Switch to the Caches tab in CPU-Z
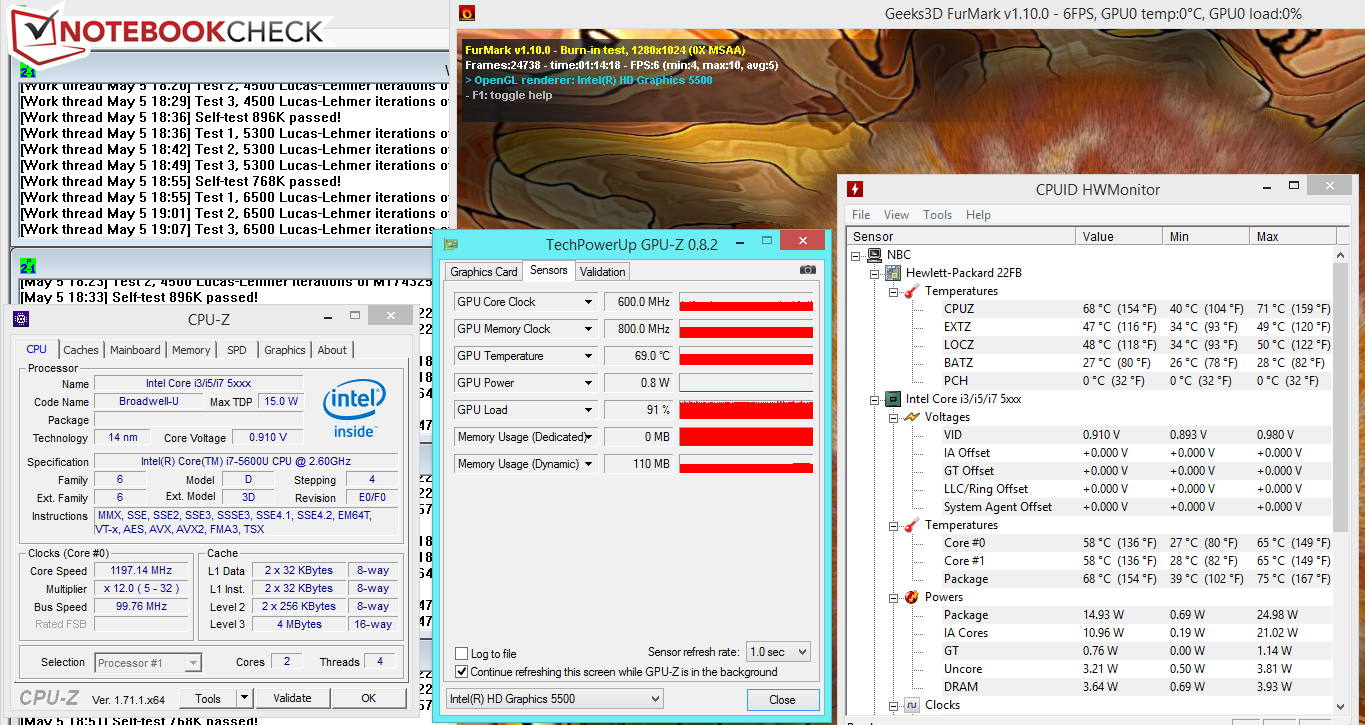The image size is (1365, 725). tap(81, 350)
